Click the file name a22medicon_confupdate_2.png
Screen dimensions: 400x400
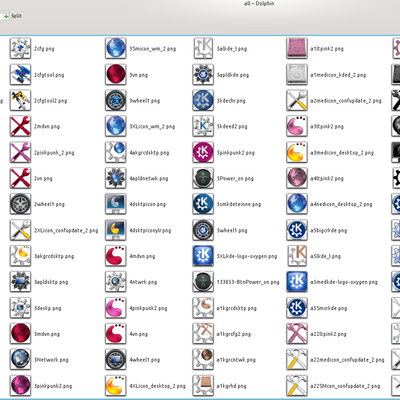point(347,360)
